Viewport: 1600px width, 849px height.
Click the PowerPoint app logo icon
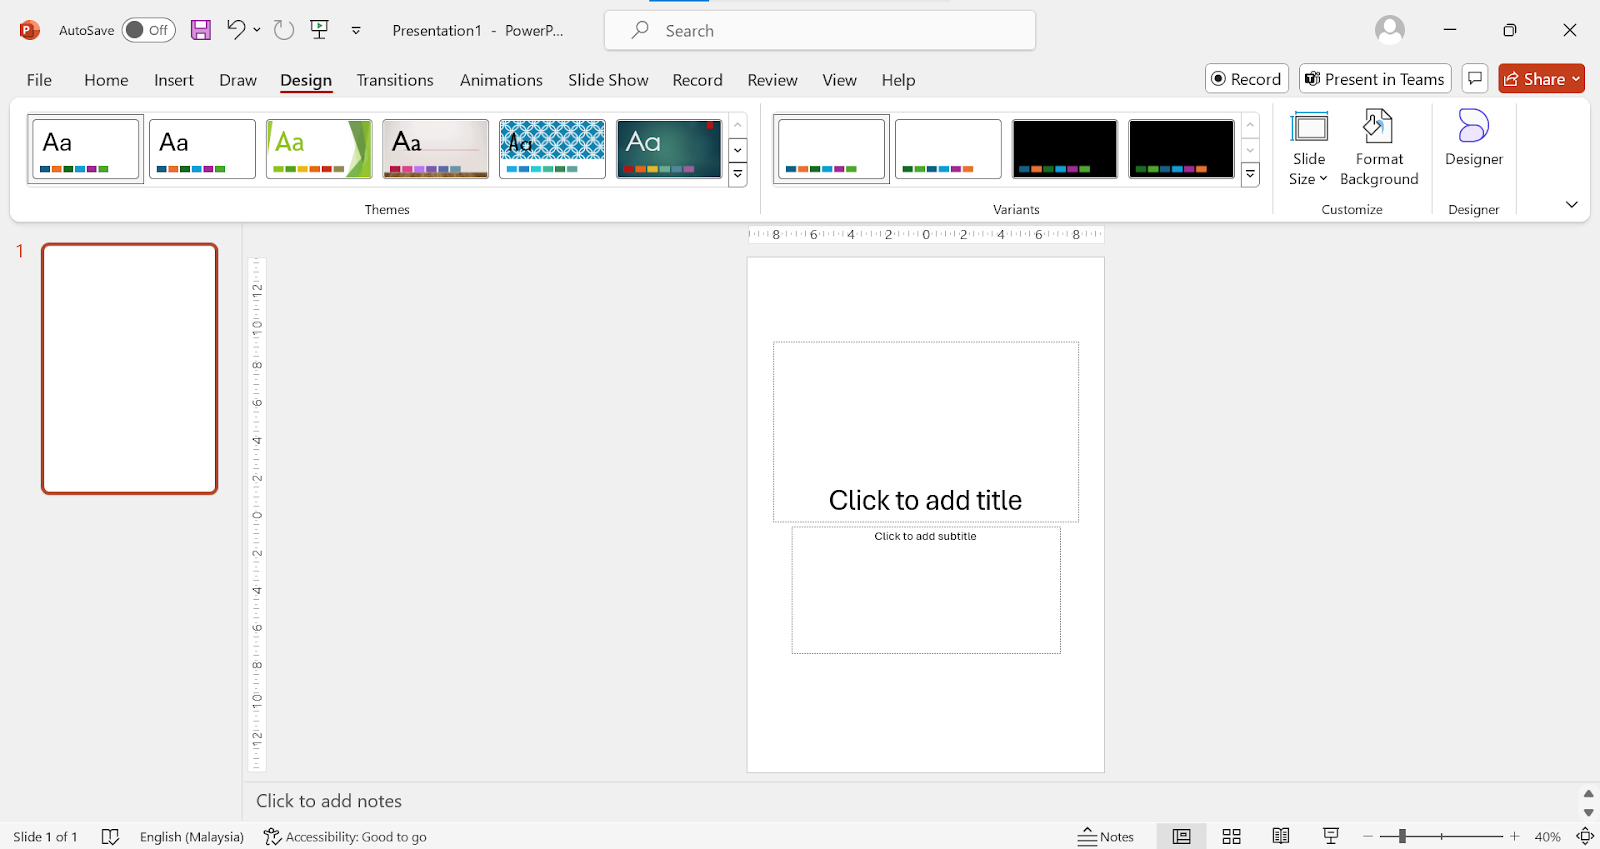pyautogui.click(x=30, y=30)
